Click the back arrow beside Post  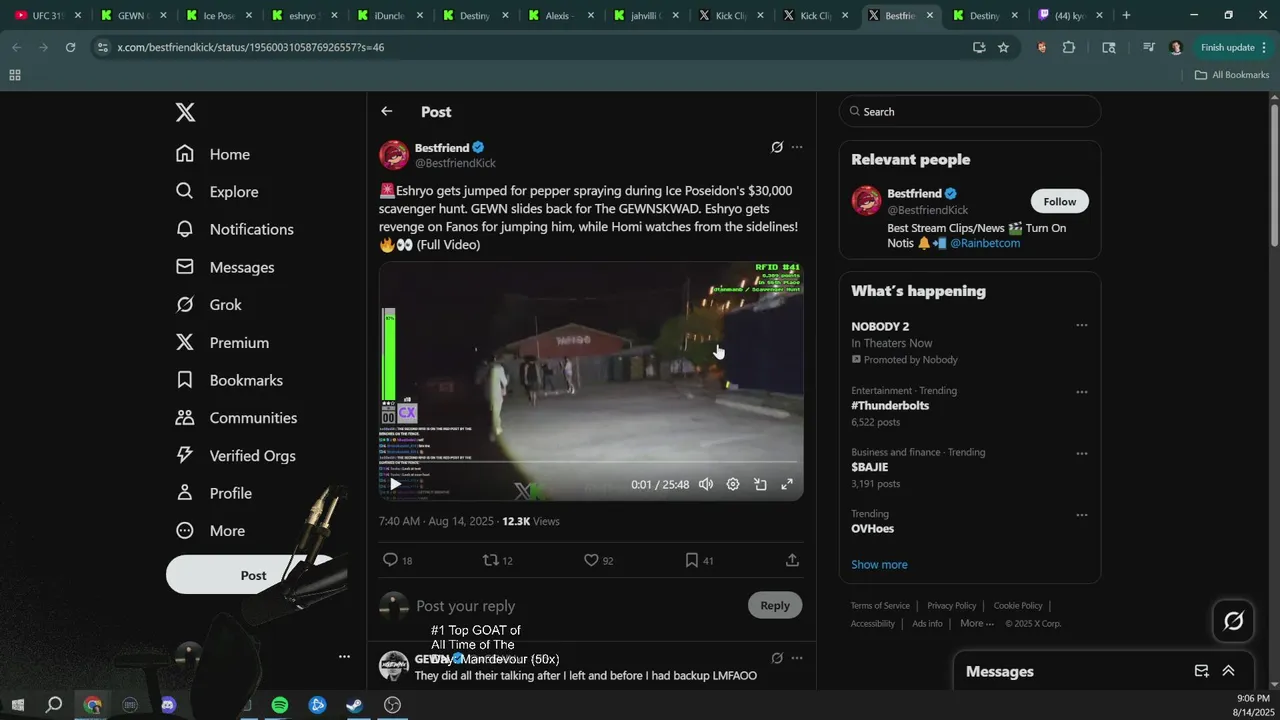[x=387, y=112]
